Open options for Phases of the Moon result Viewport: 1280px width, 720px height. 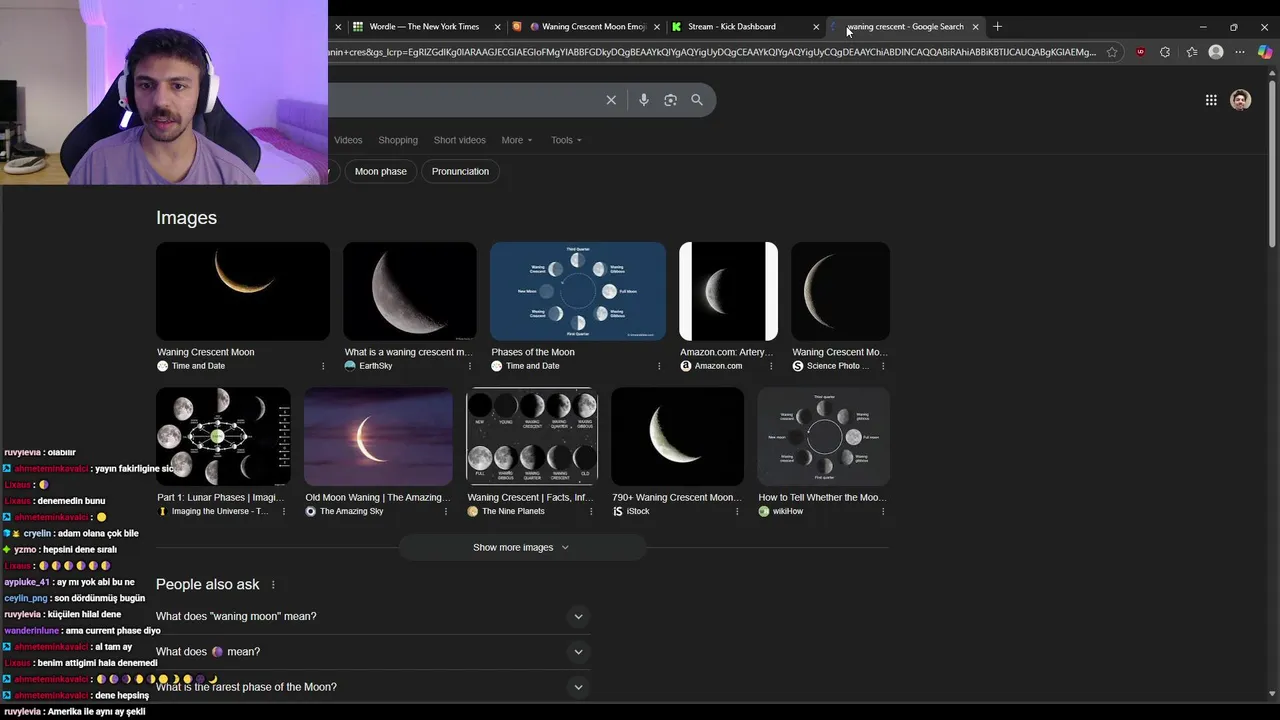[x=659, y=366]
